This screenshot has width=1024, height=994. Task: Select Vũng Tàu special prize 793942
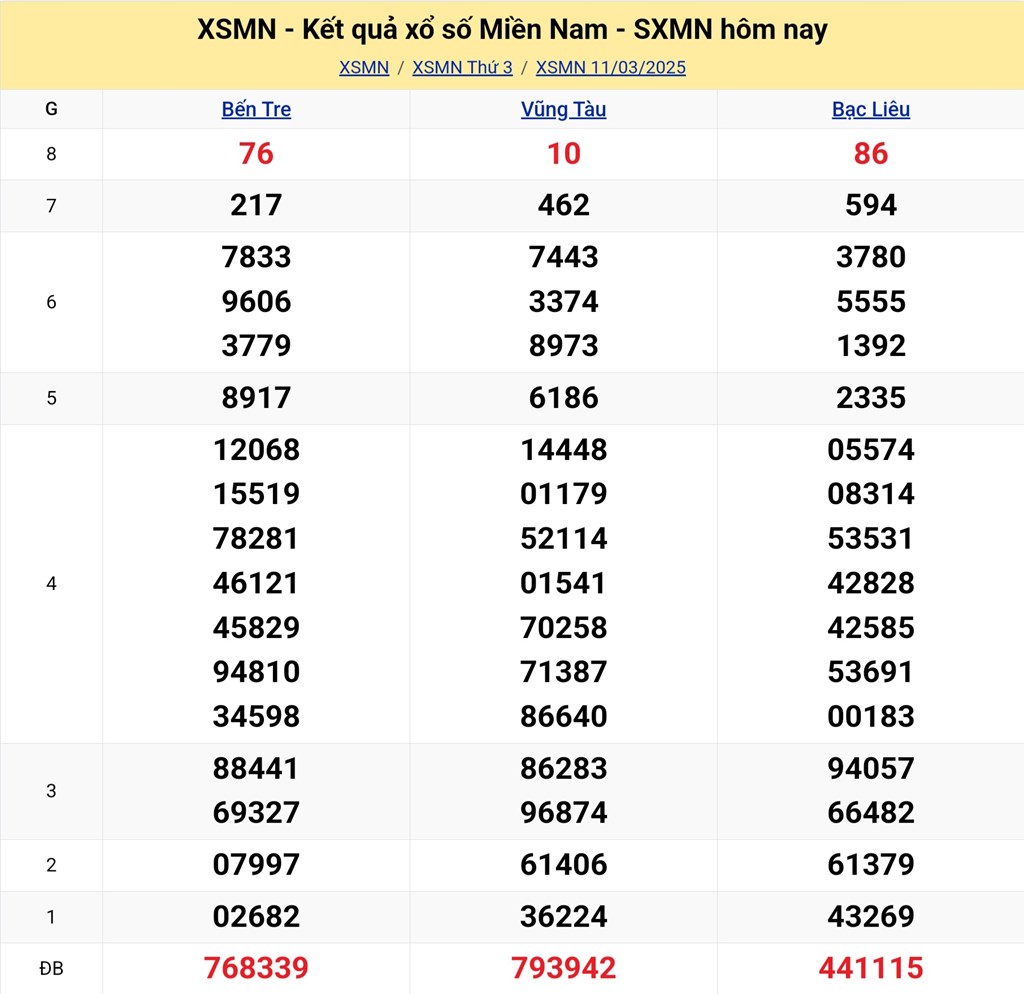563,968
